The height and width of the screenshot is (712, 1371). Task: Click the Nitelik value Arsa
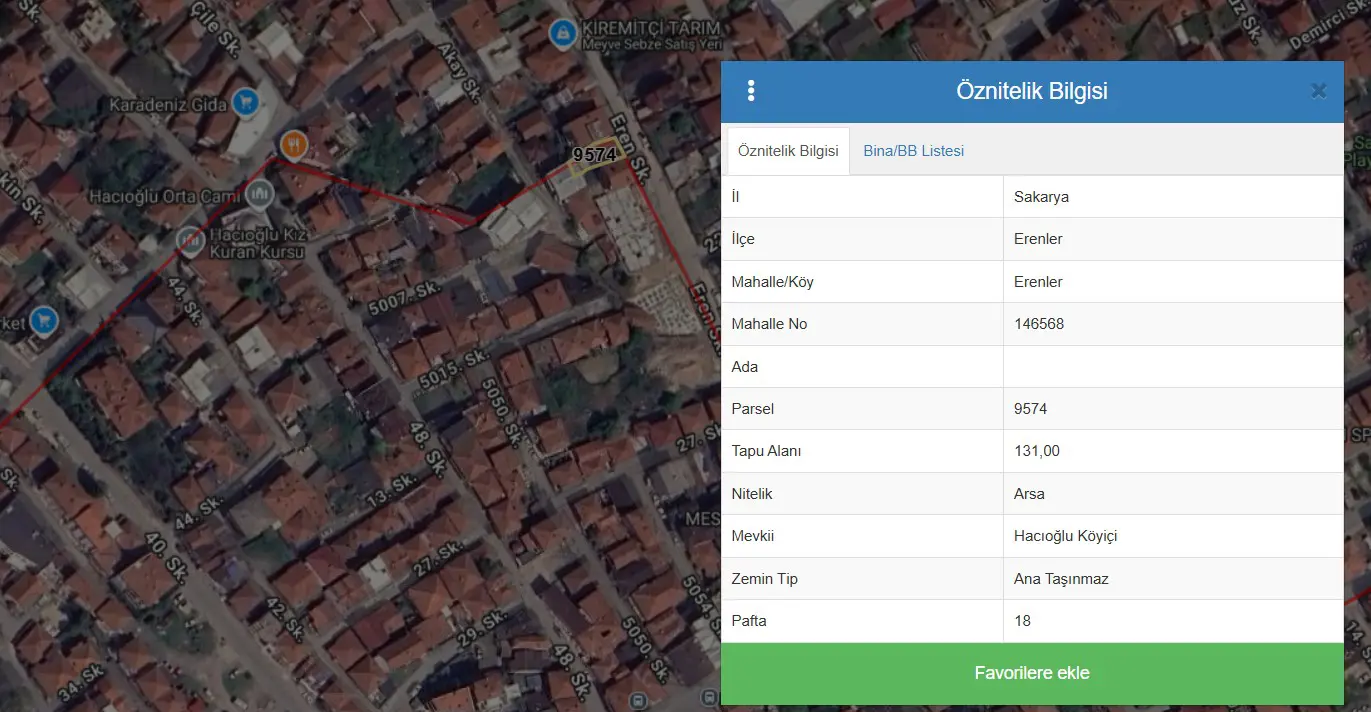(1029, 494)
